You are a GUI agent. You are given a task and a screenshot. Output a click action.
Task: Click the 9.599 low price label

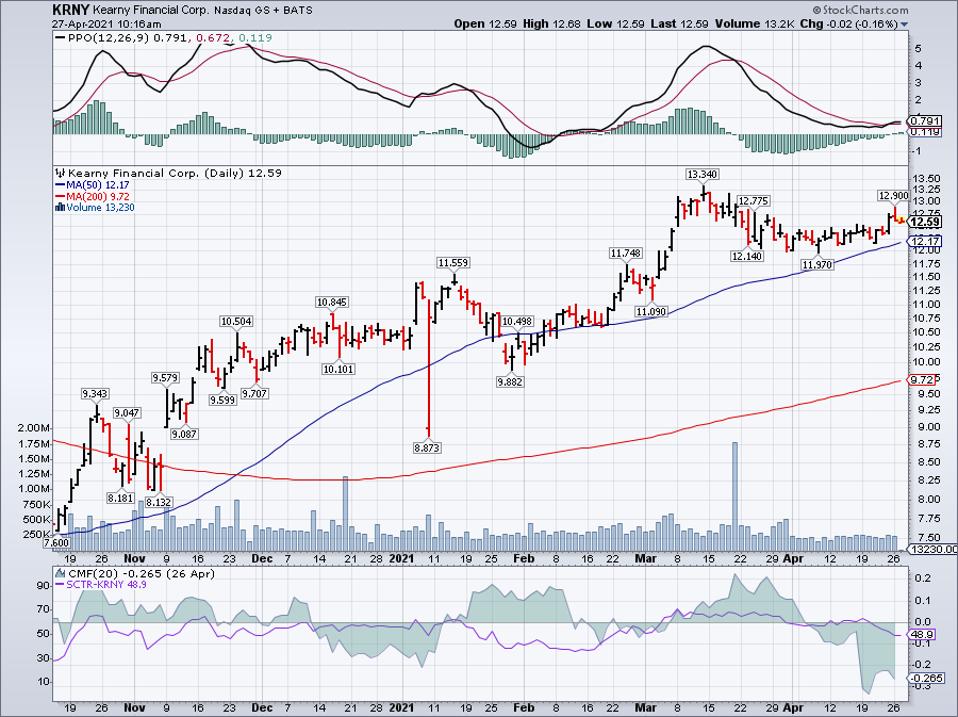[222, 400]
